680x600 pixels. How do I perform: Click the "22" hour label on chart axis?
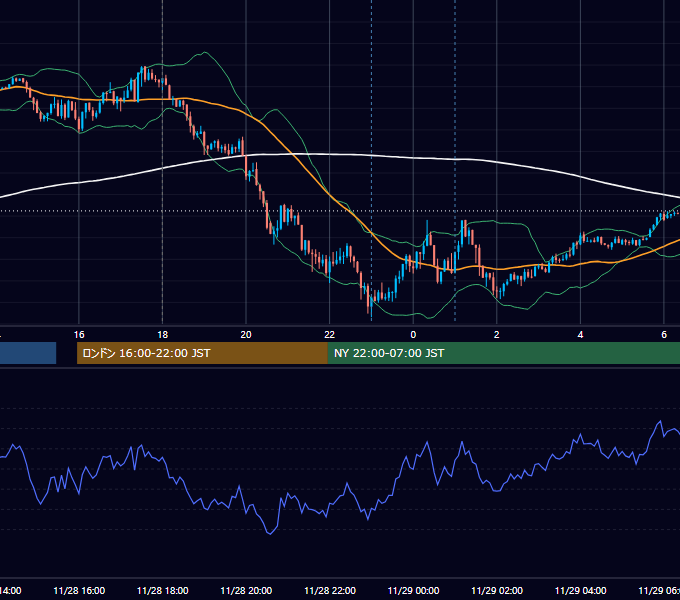coord(330,335)
